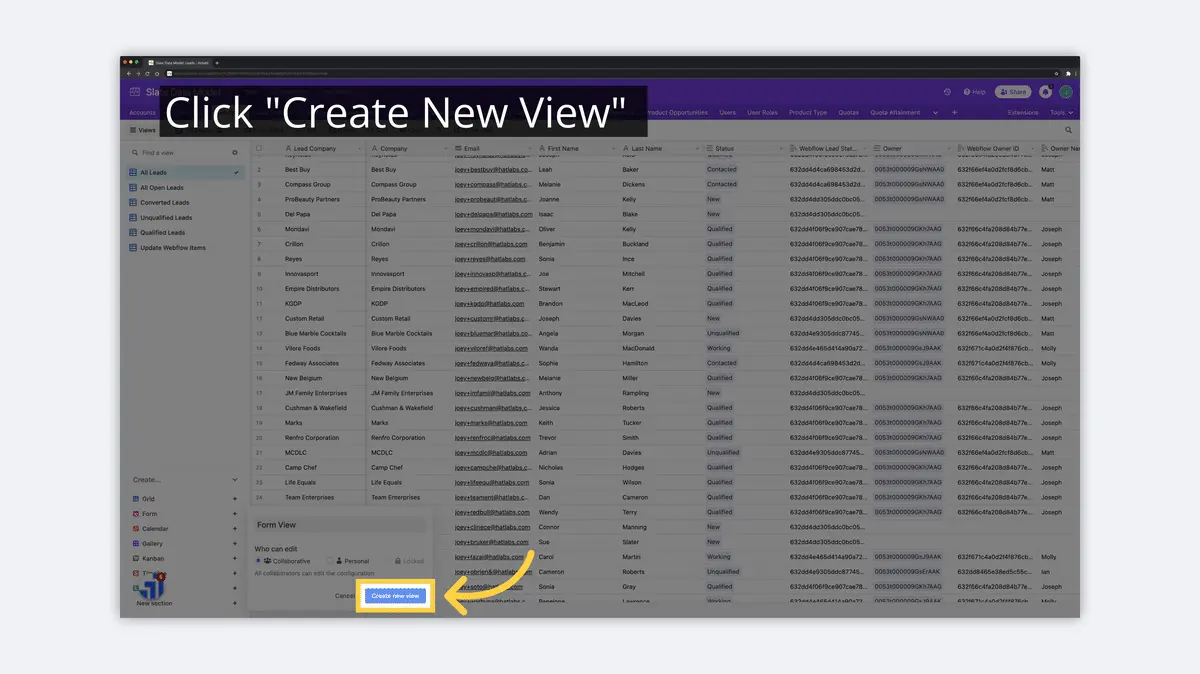This screenshot has height=674, width=1200.
Task: Click the email joey+bestbuy@hatlabs.co...
Action: pos(494,170)
